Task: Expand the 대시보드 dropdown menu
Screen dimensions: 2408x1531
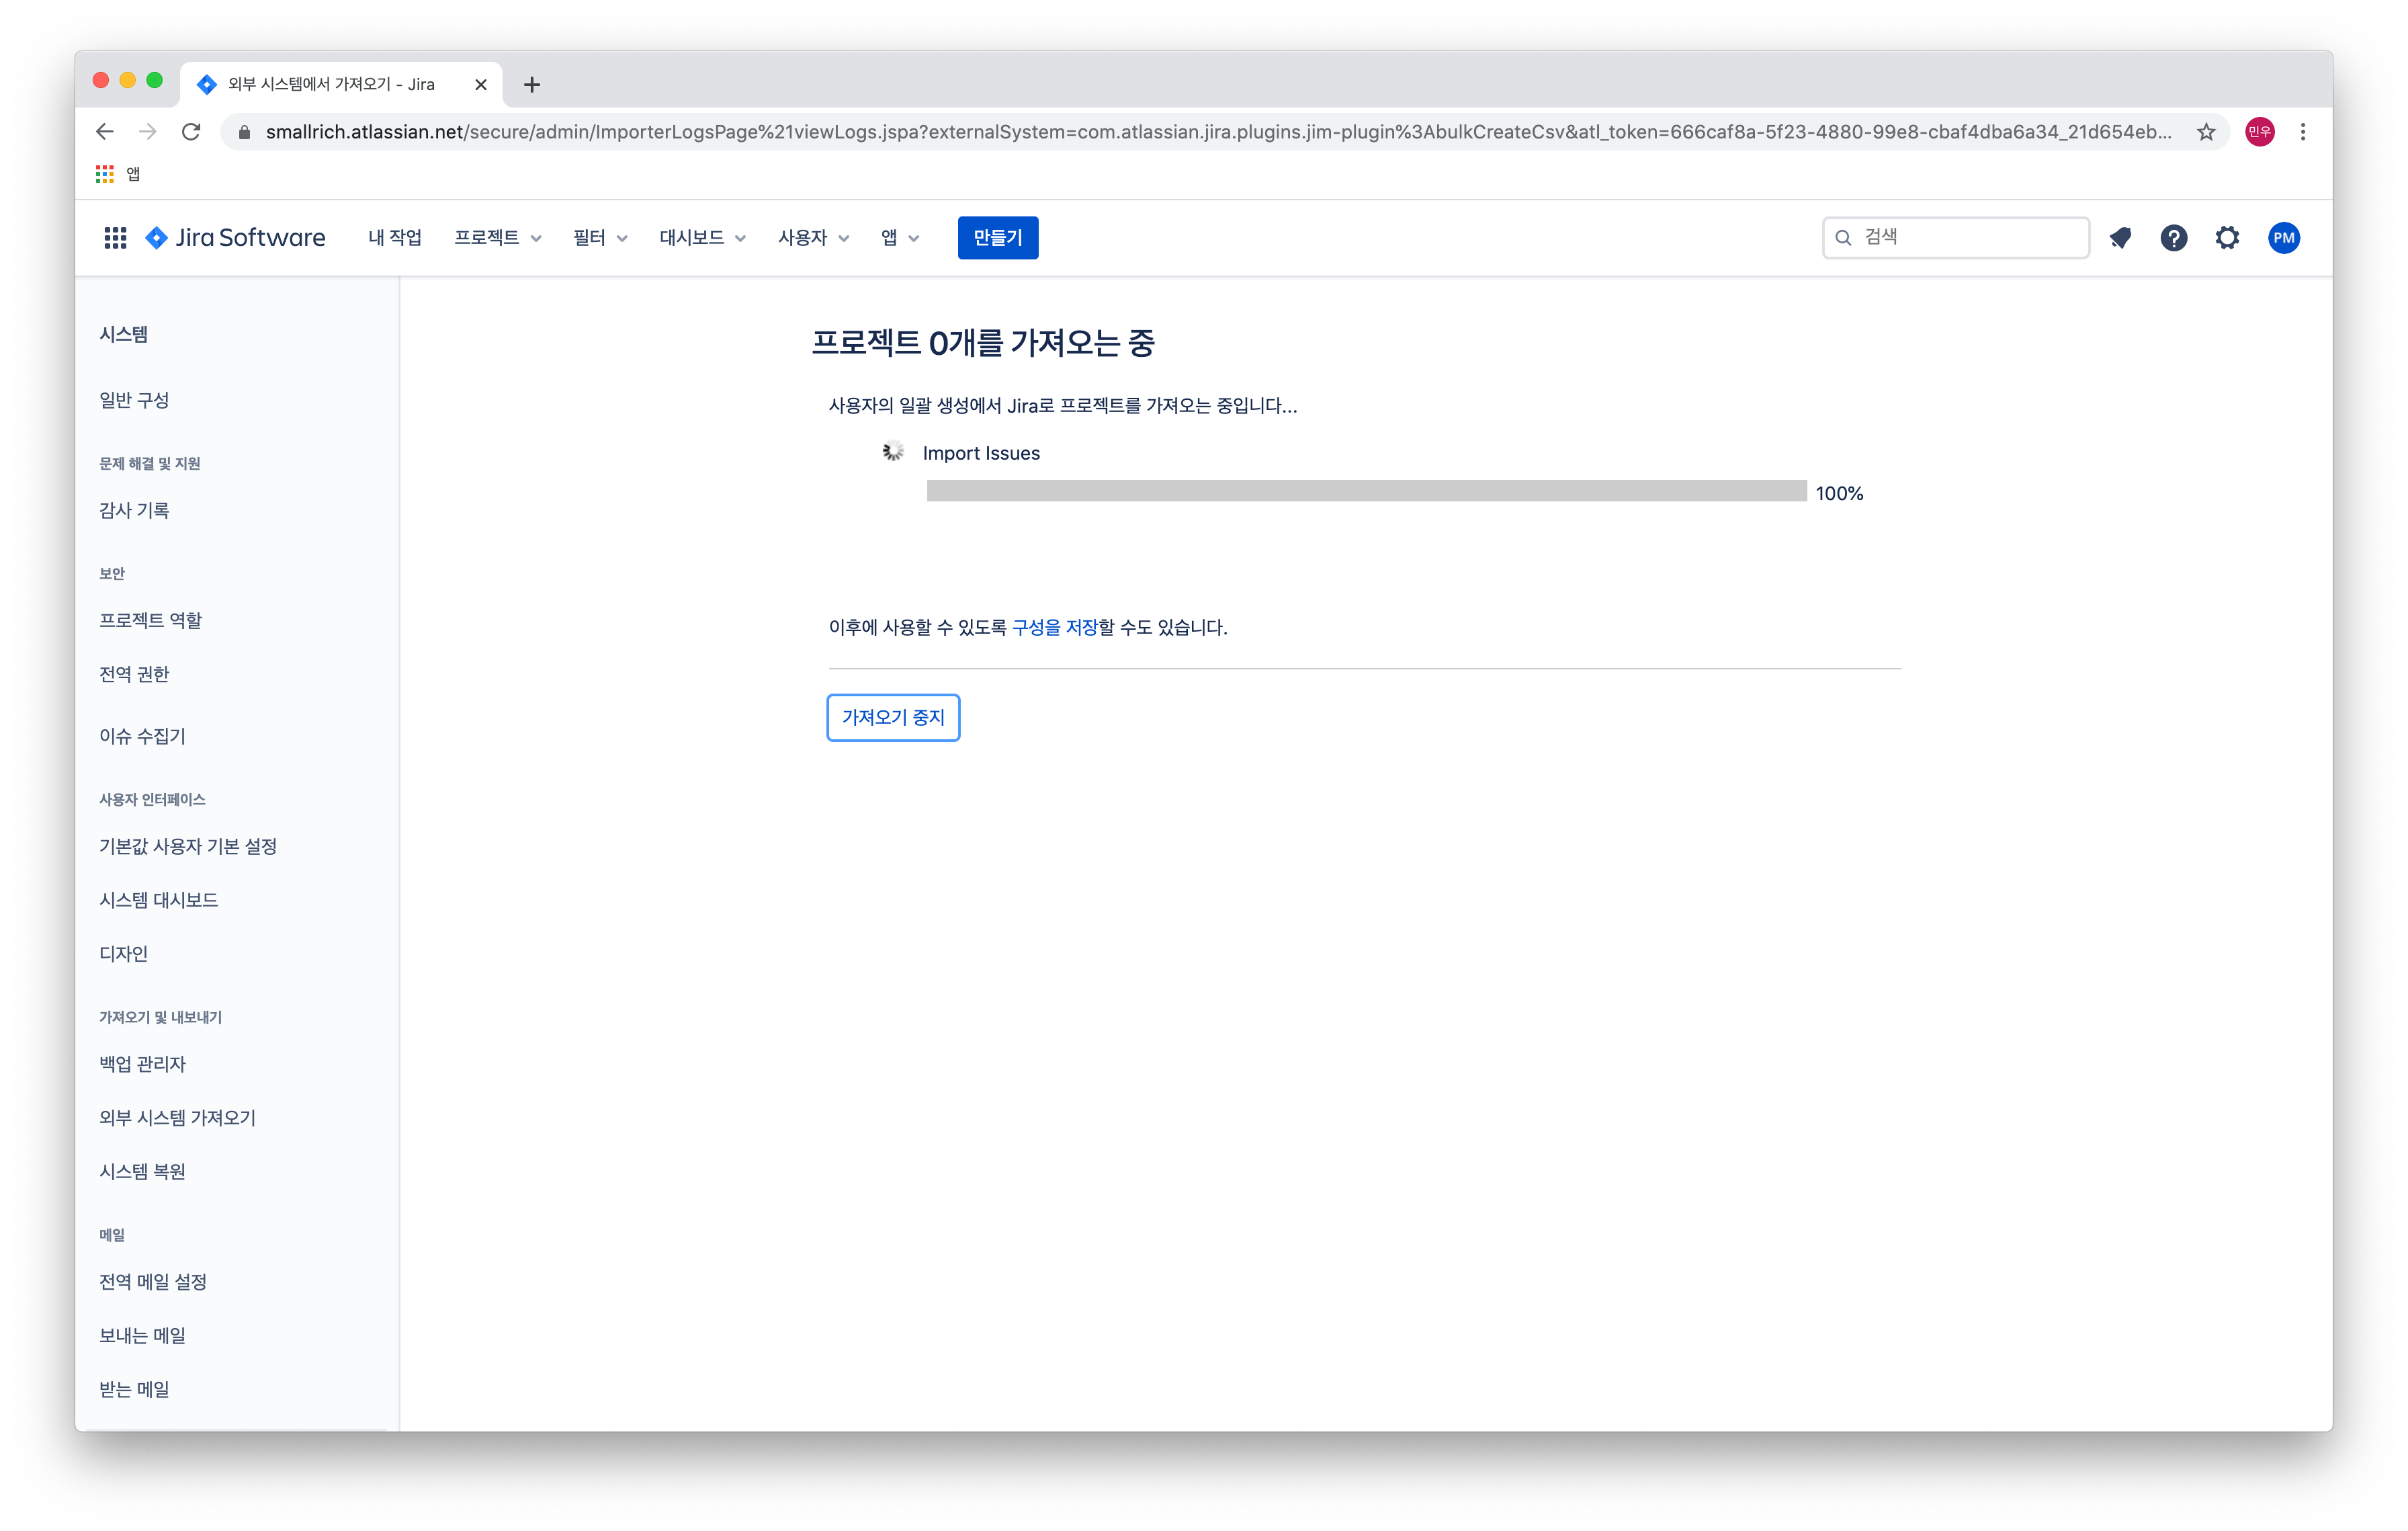Action: (x=702, y=237)
